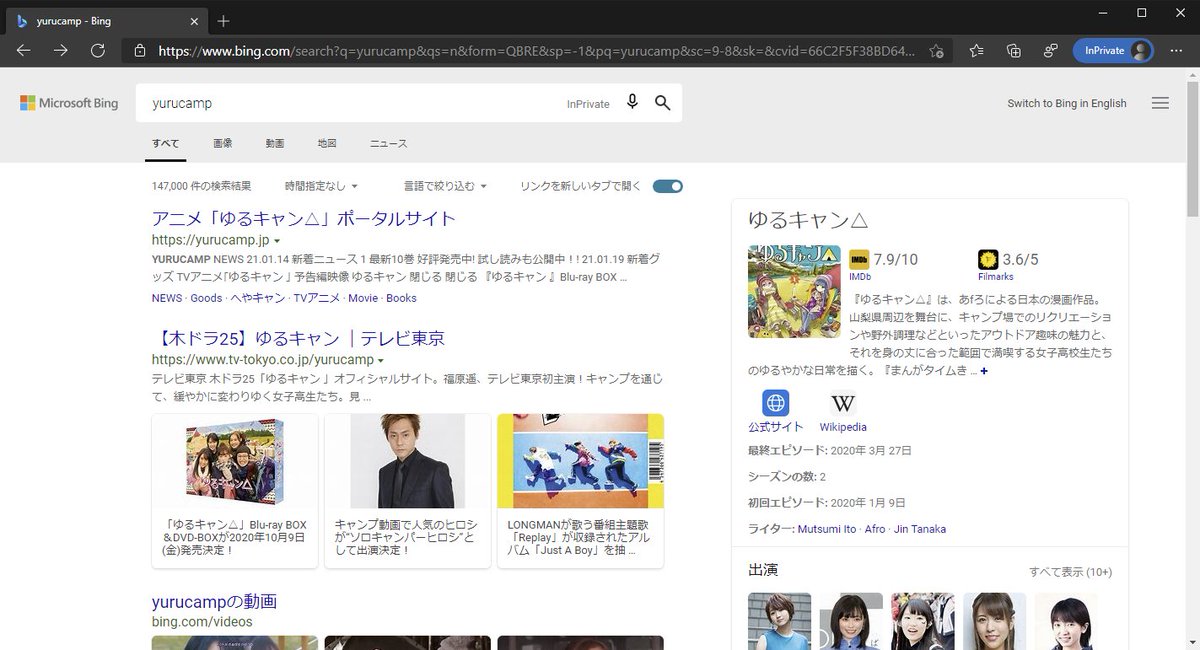Open the NEWS sitelink

(167, 298)
